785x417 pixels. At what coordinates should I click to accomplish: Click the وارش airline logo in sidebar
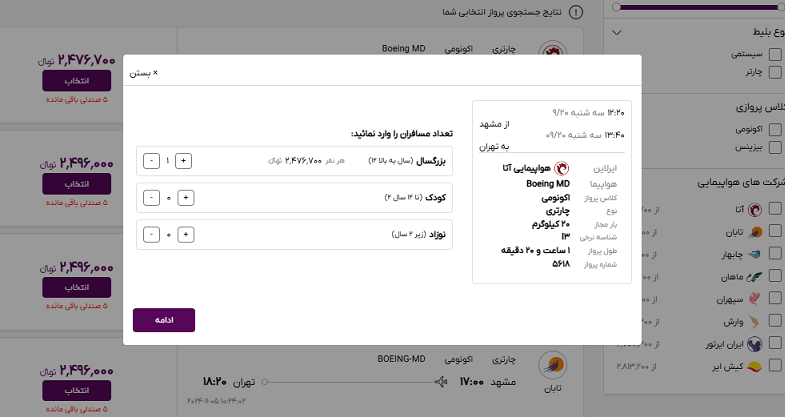point(754,321)
